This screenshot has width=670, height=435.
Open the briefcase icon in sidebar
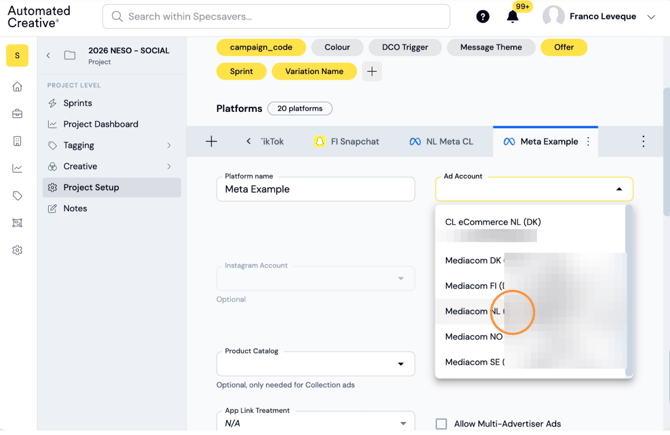click(17, 114)
